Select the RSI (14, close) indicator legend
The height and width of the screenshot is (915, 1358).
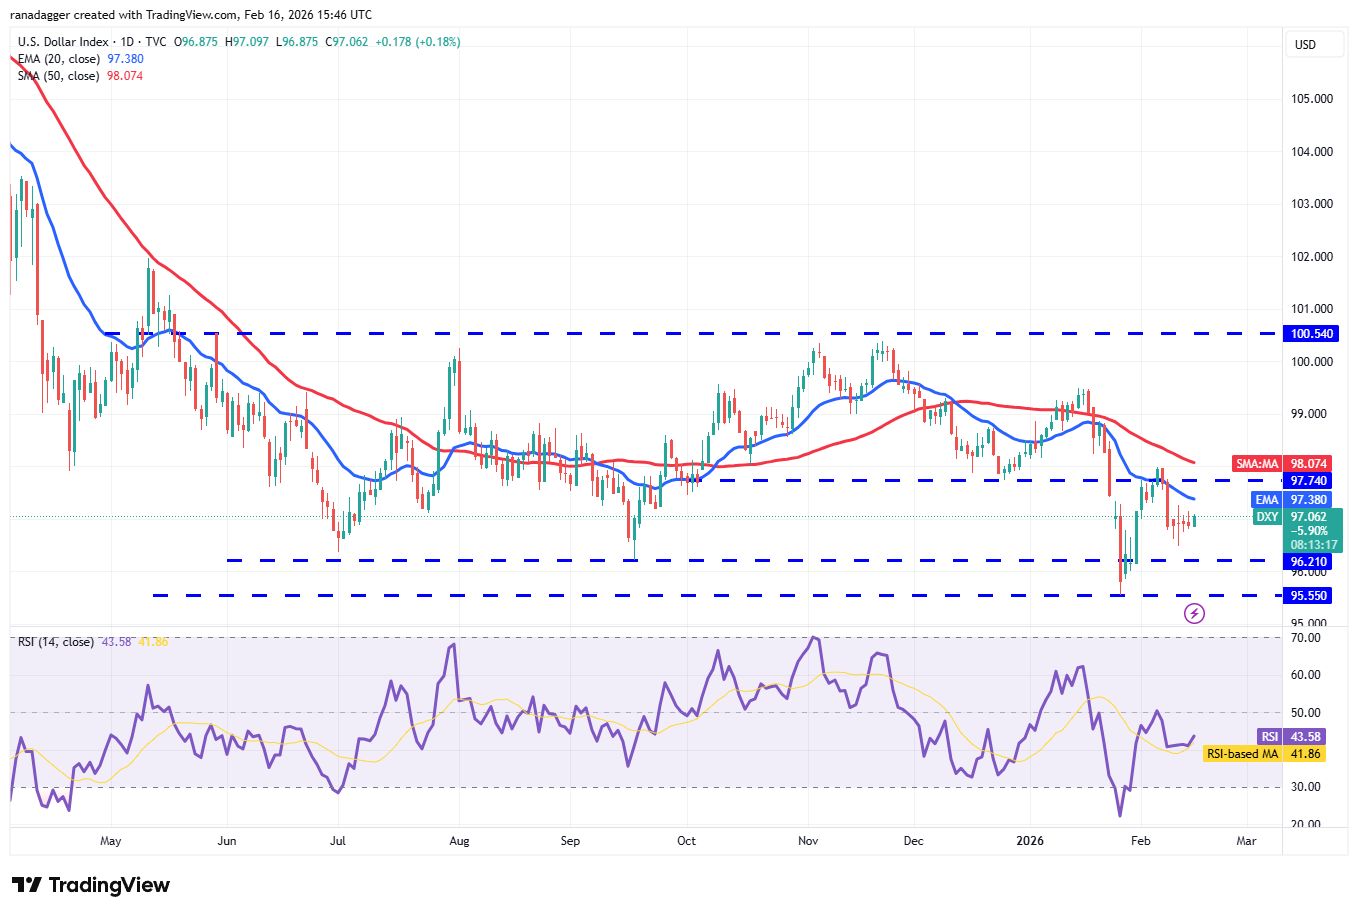point(55,641)
